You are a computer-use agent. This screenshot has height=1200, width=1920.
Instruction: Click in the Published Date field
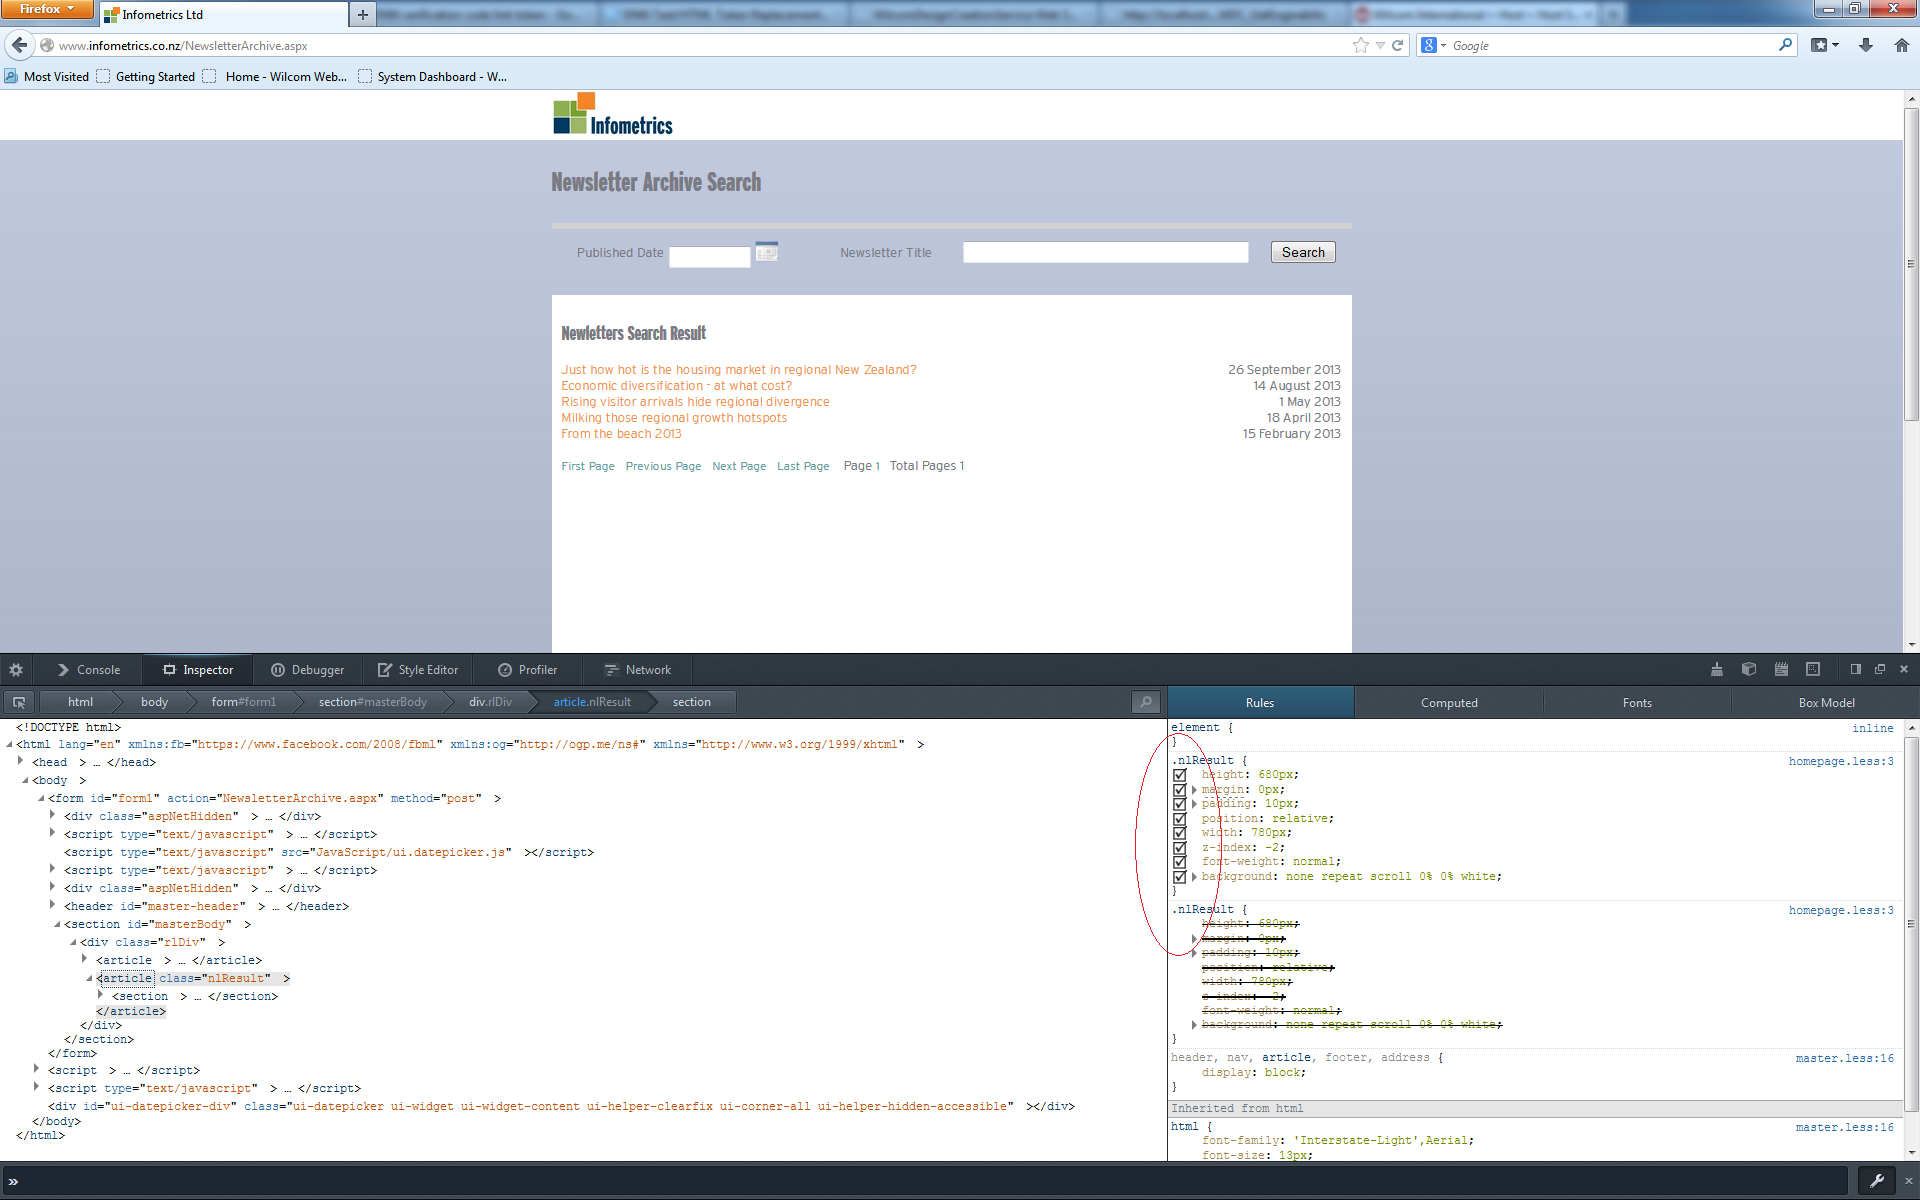709,257
